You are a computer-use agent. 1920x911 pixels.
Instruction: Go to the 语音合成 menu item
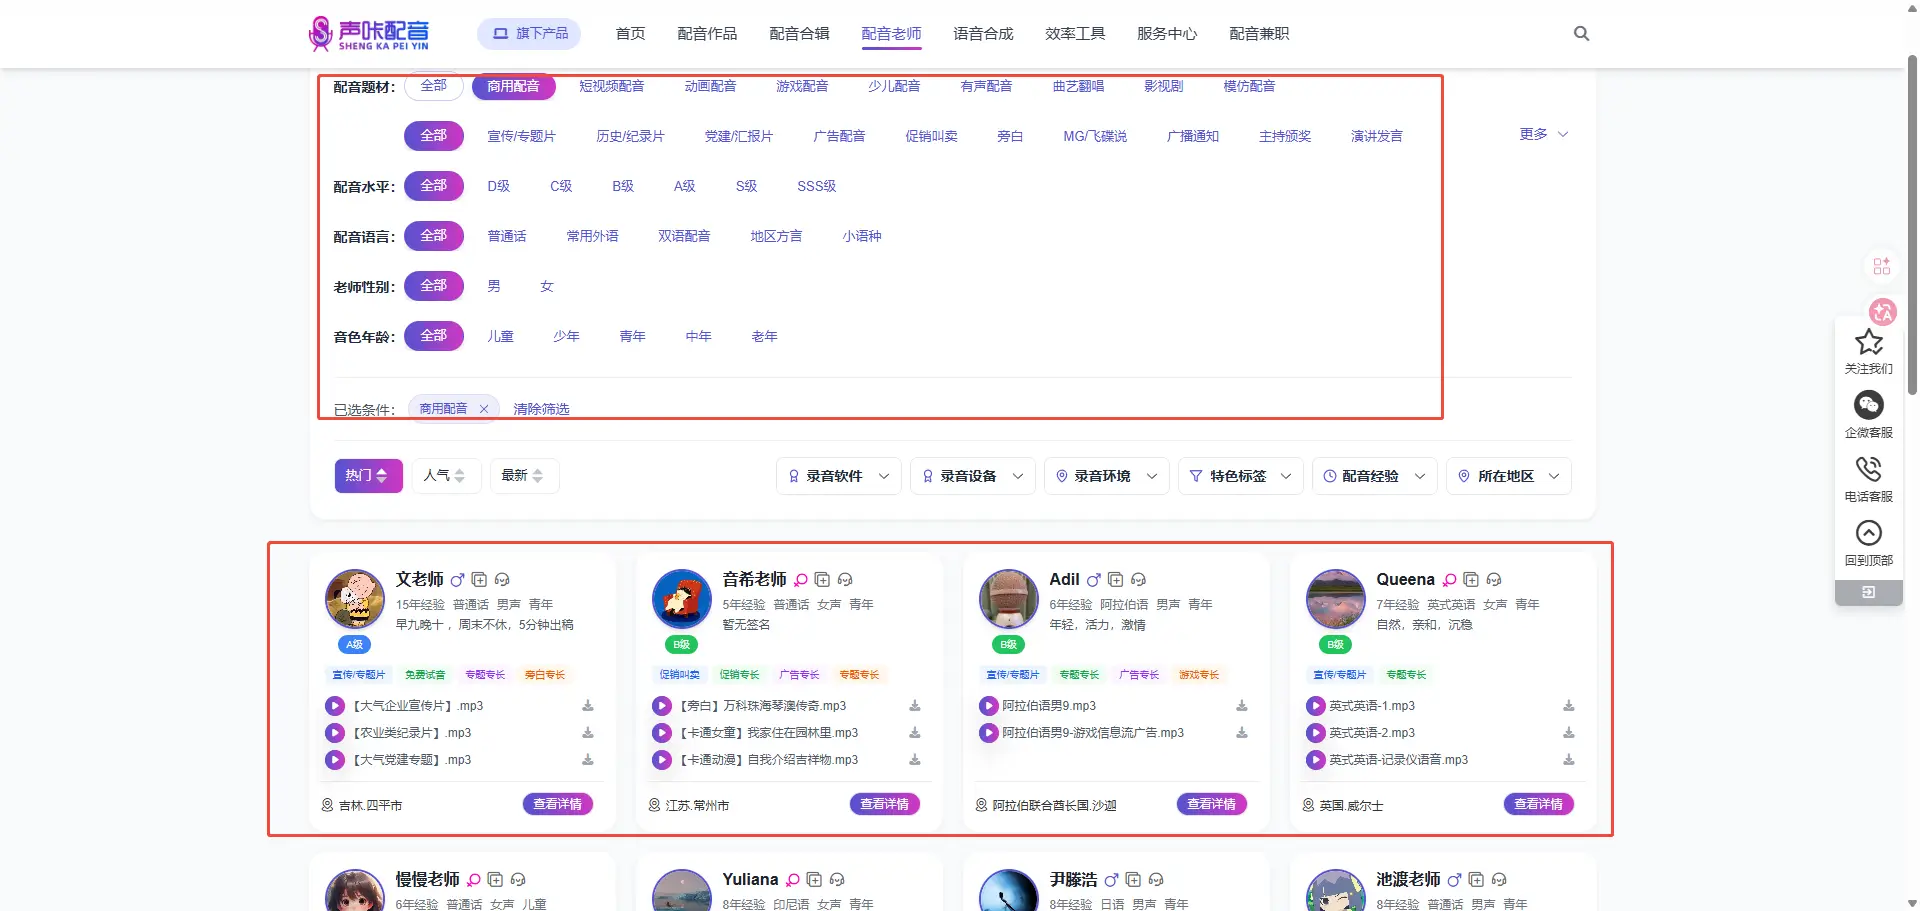[983, 34]
